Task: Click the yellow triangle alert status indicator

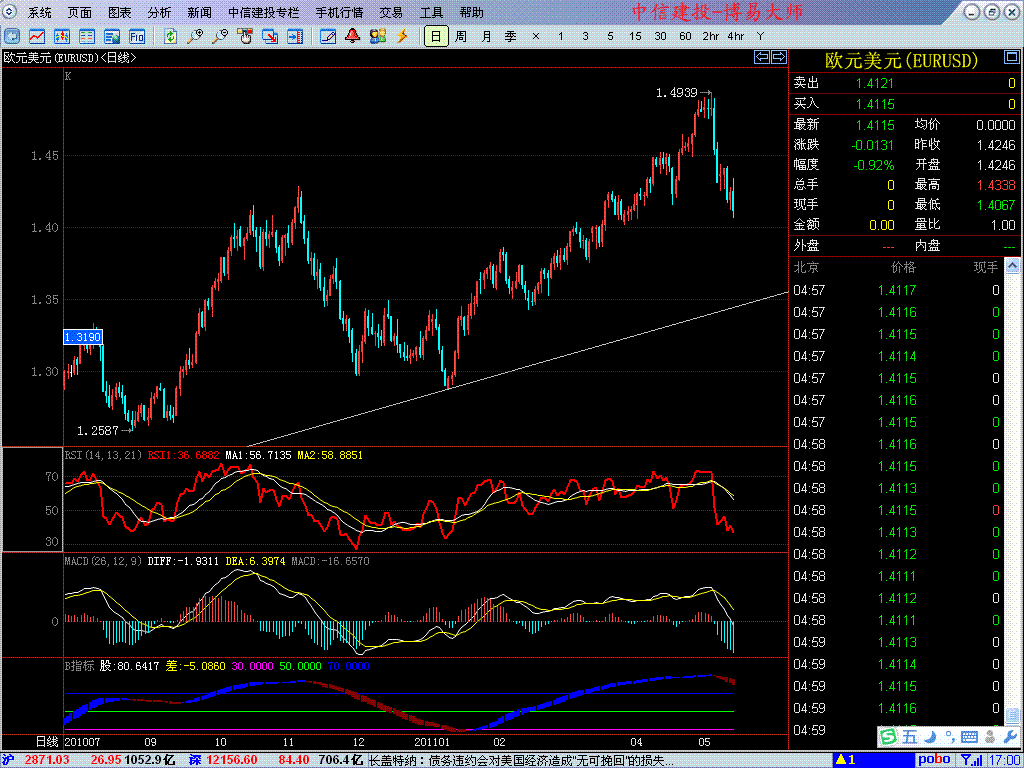Action: pos(841,760)
